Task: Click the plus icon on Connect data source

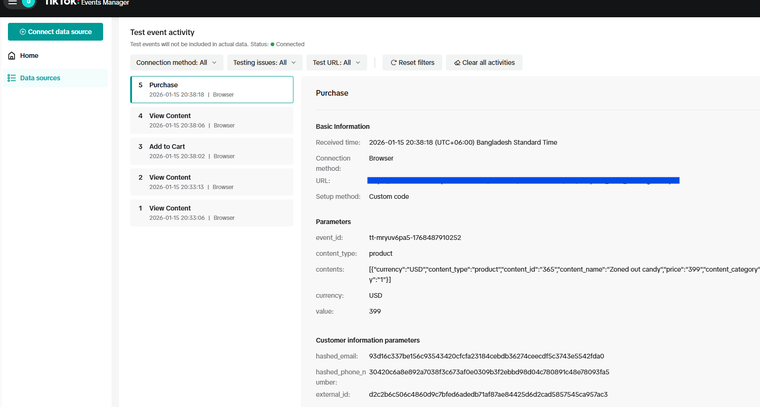Action: click(22, 32)
